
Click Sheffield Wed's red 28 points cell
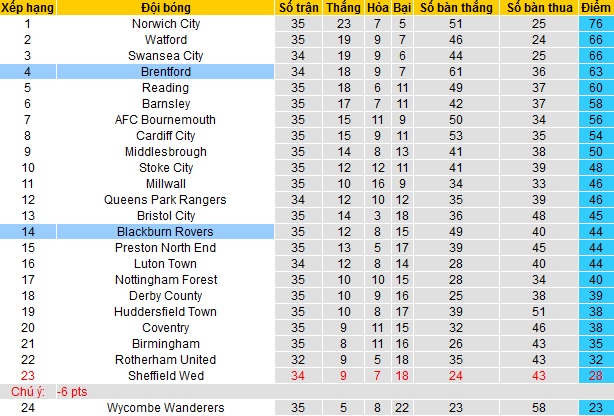click(596, 375)
